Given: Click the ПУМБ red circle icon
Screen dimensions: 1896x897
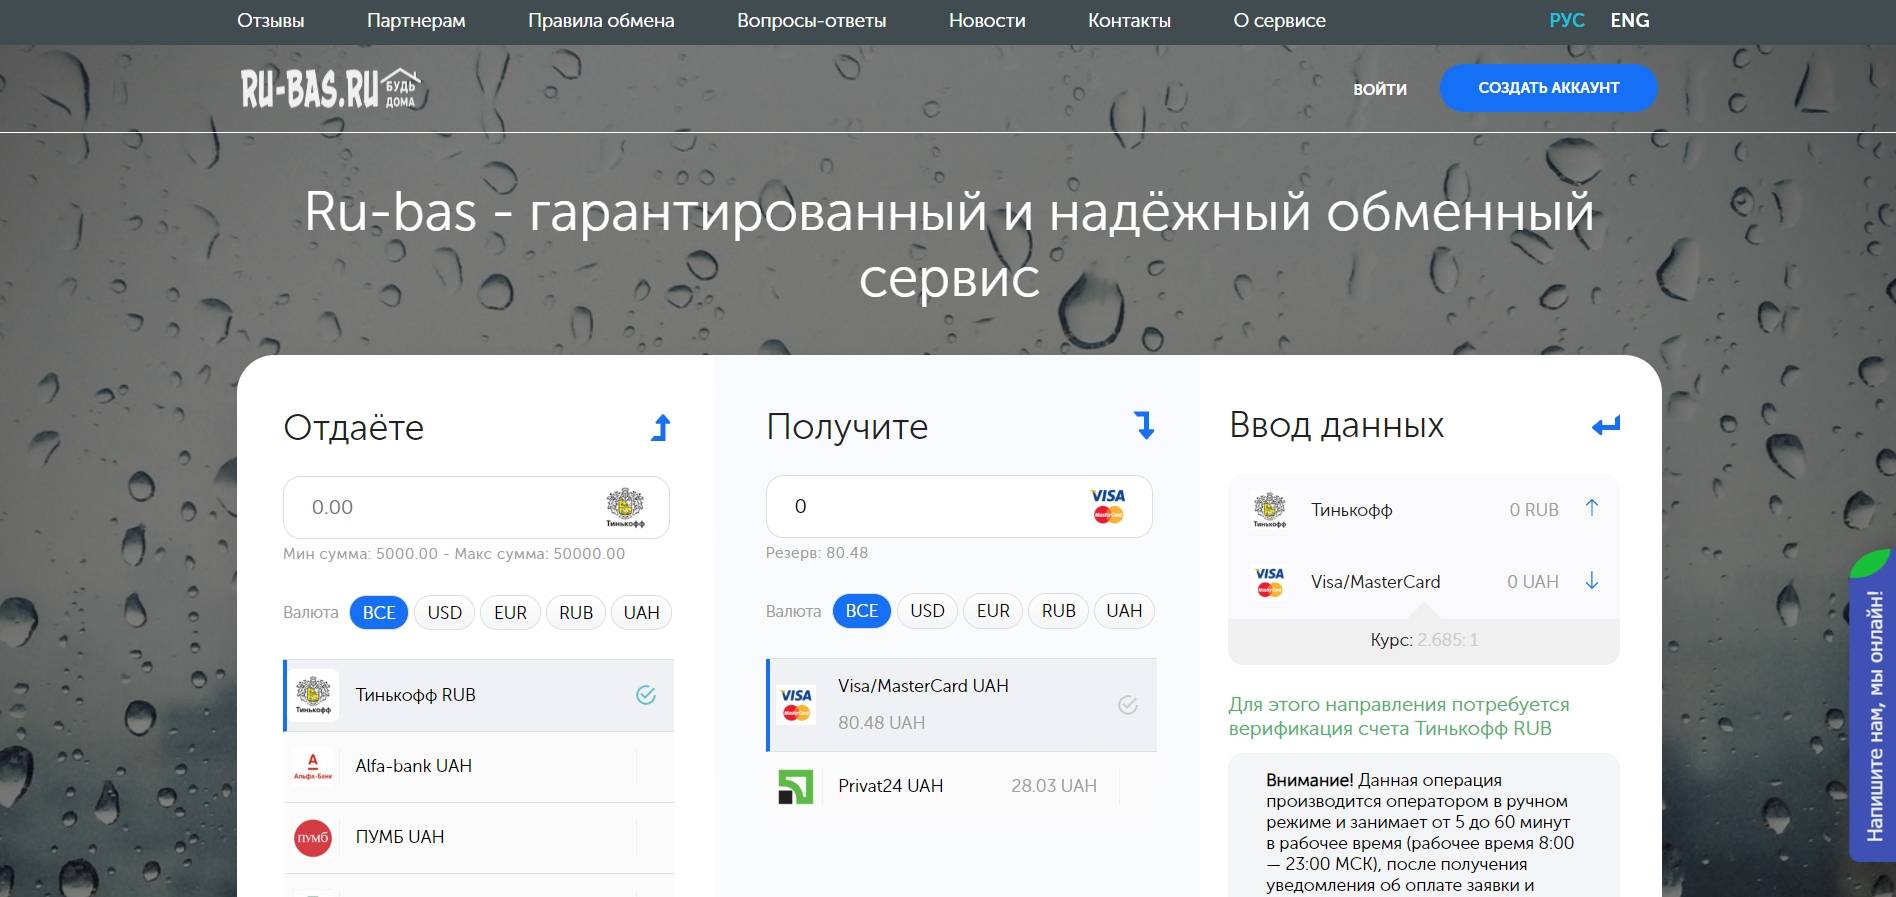Looking at the screenshot, I should (x=313, y=837).
